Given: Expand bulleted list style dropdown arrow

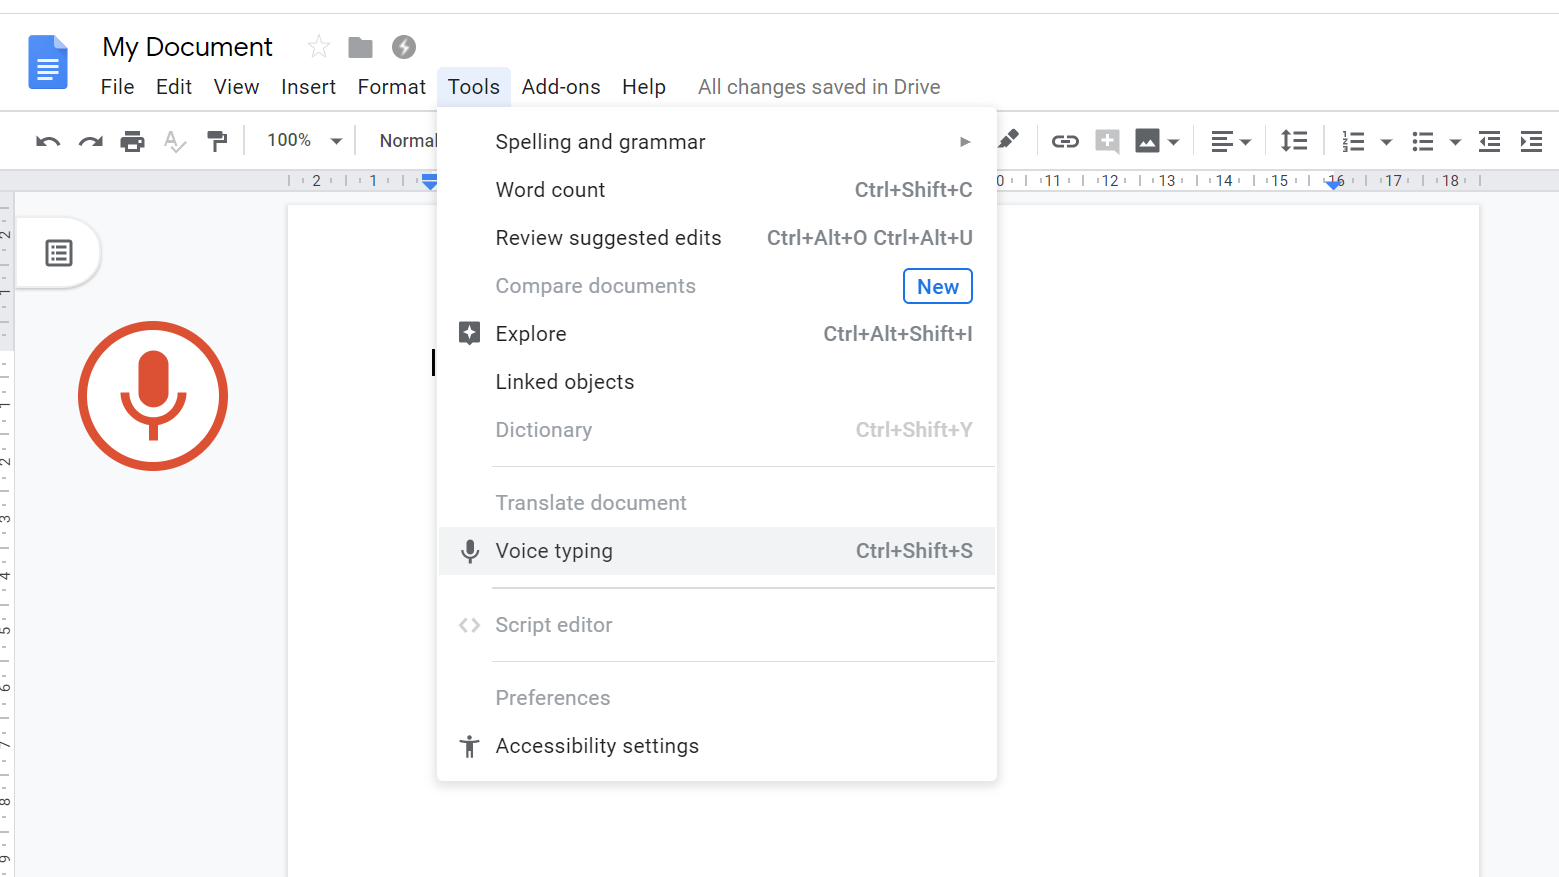Looking at the screenshot, I should tap(1455, 143).
